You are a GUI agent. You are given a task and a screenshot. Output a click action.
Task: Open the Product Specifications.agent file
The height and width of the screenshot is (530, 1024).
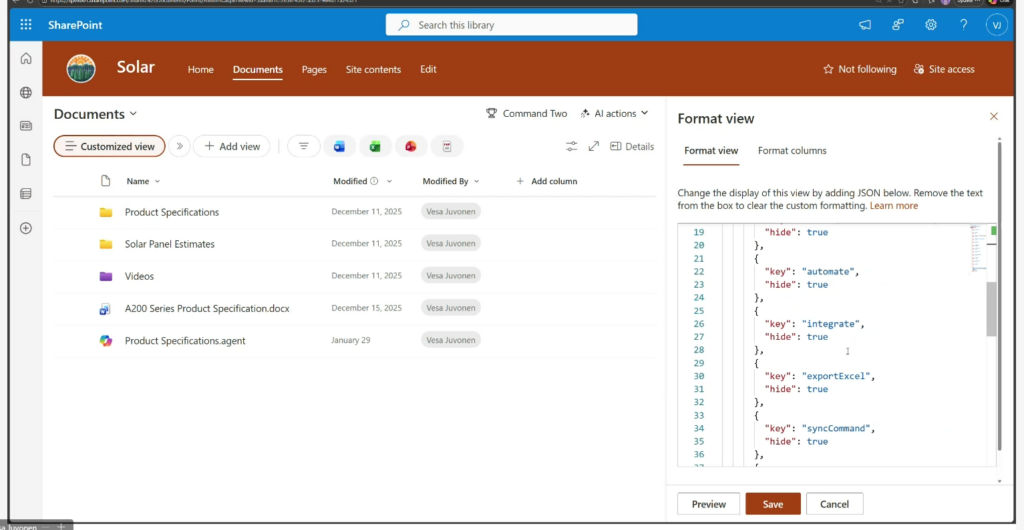tap(185, 341)
